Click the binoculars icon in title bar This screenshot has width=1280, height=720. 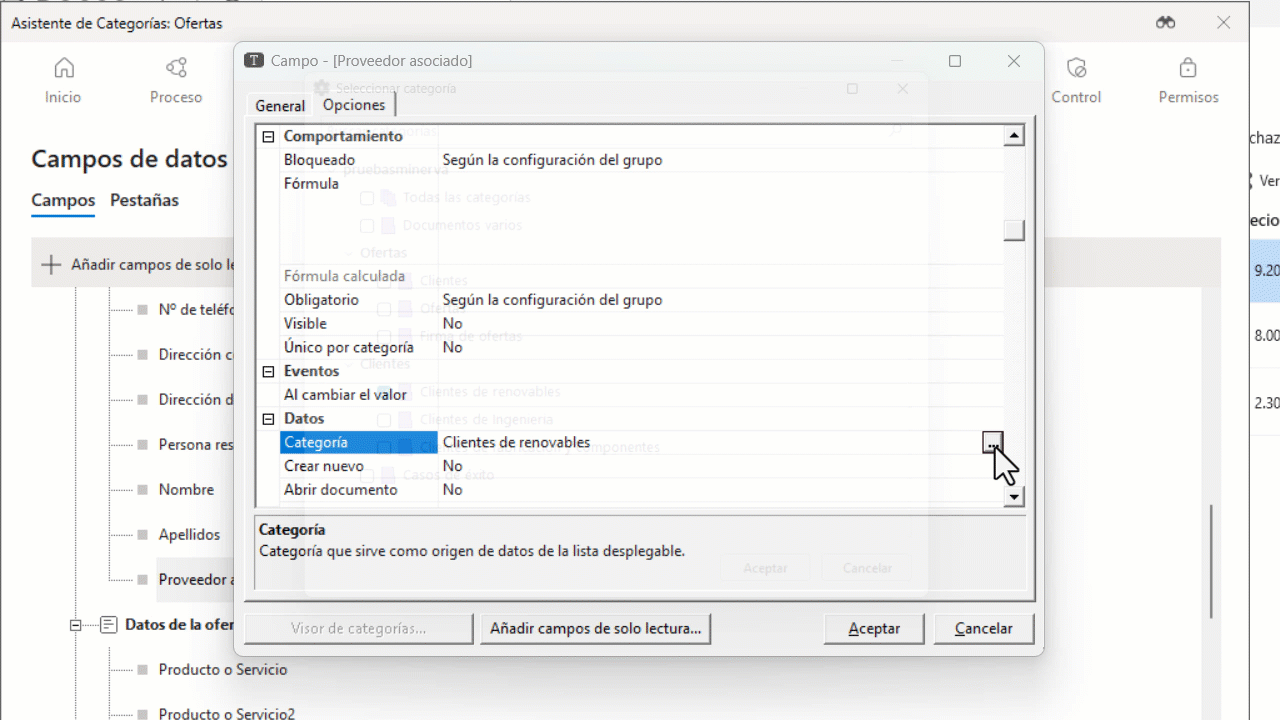1165,22
